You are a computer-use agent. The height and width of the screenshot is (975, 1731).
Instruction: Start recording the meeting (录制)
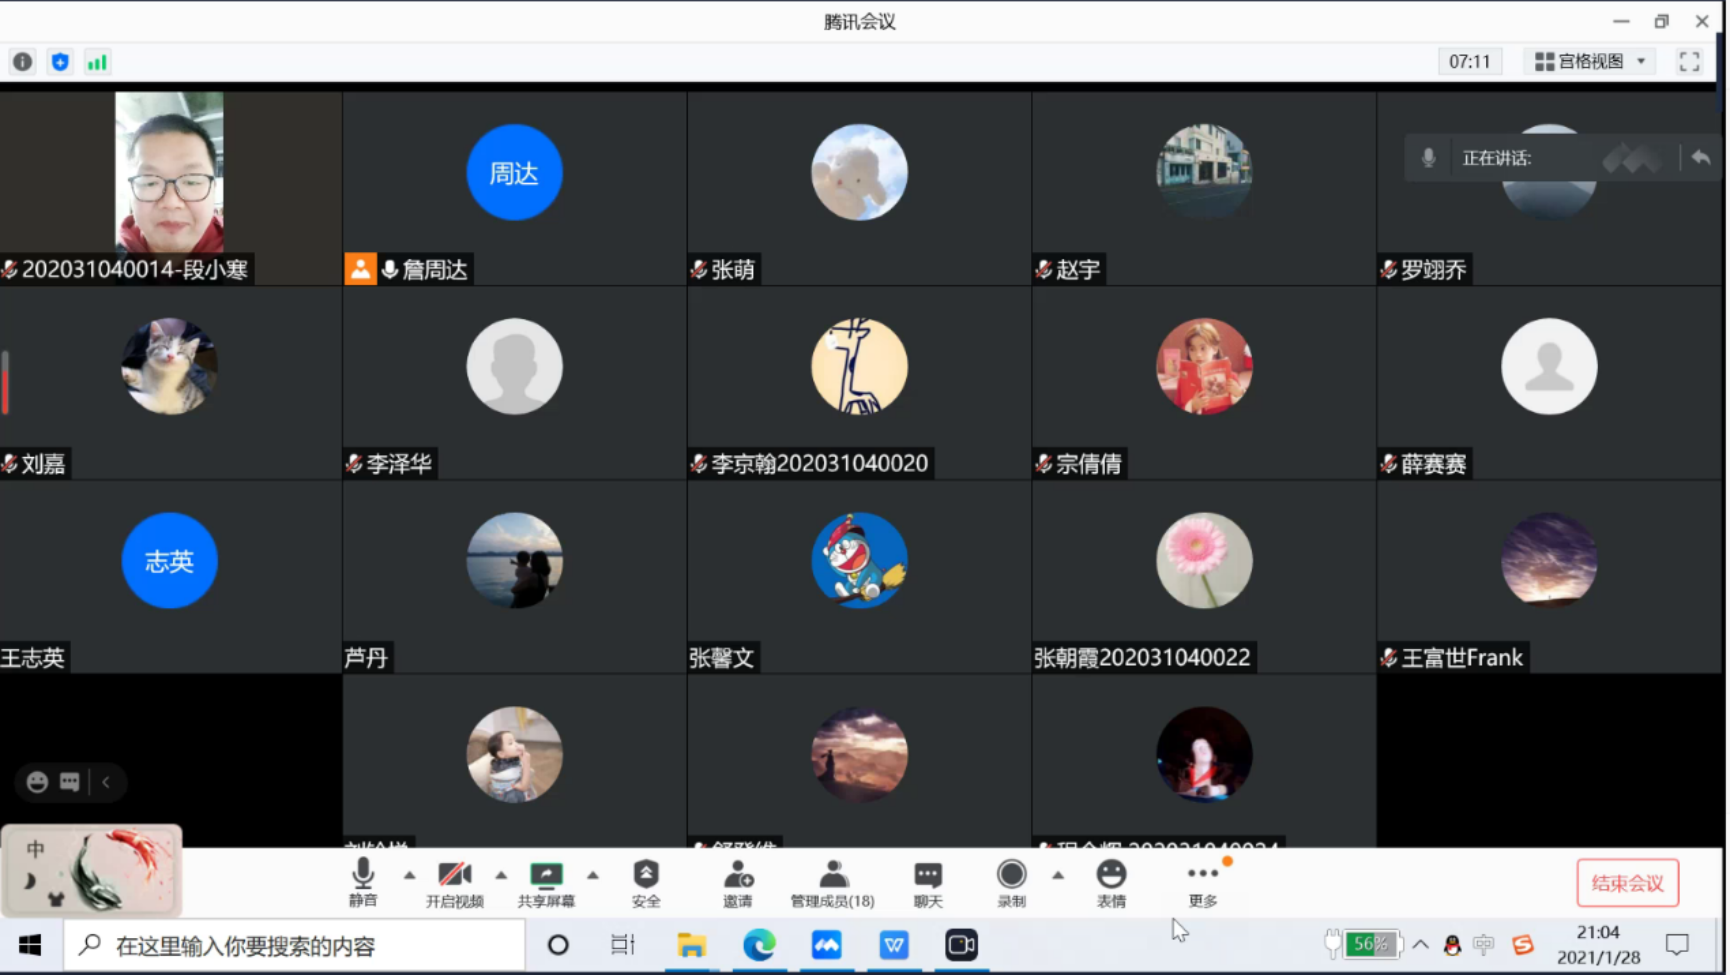click(1011, 882)
